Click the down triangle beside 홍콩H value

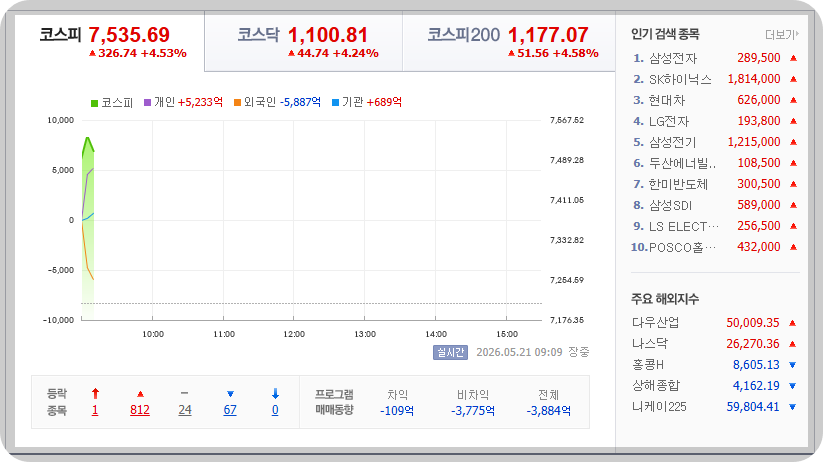(793, 365)
